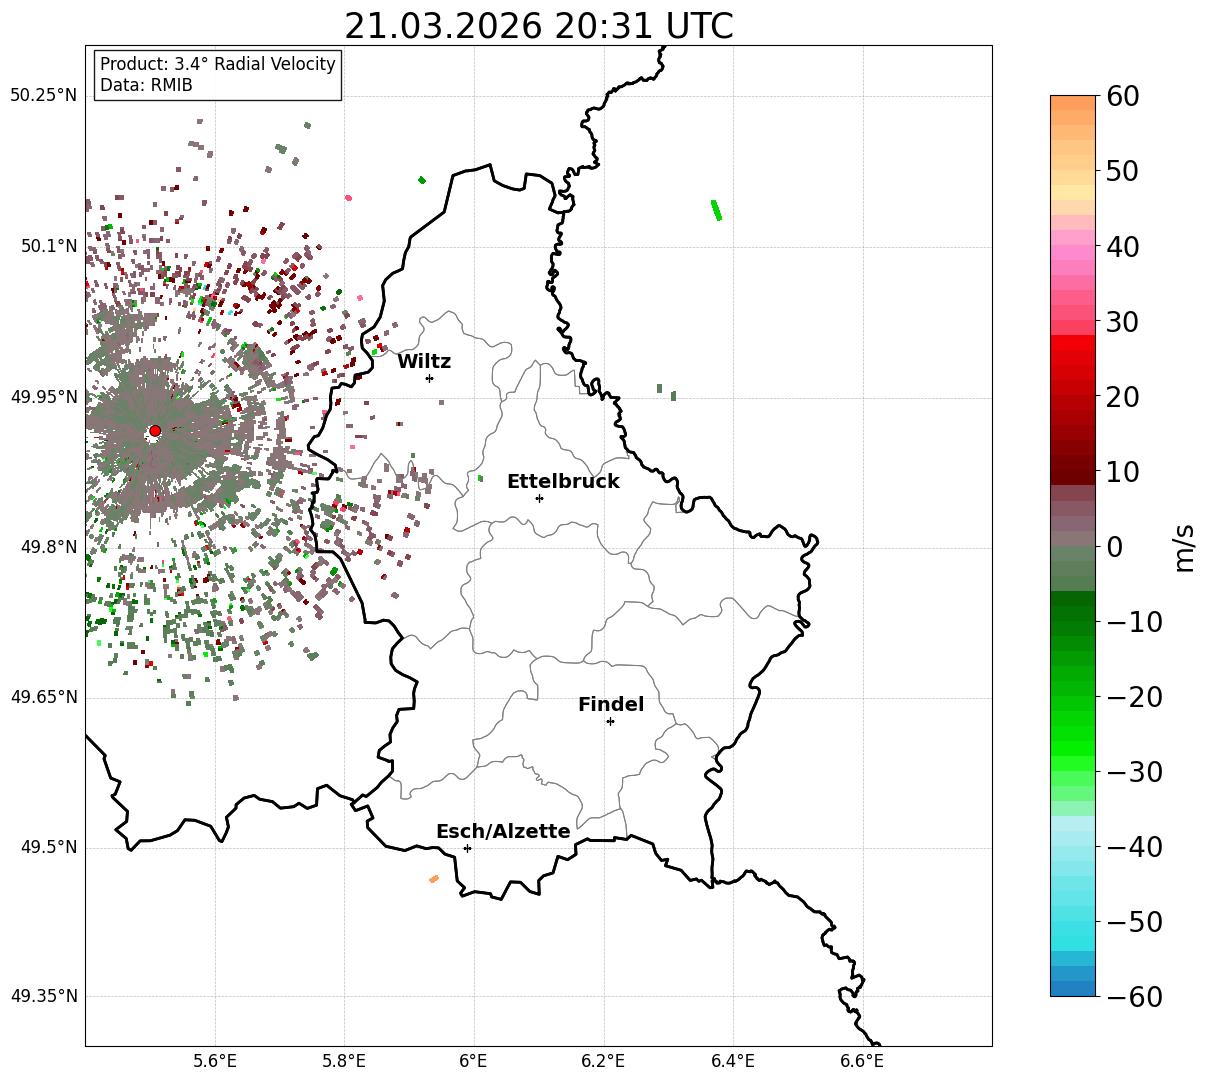Click the Wiltz station cross marker
Viewport: 1207px width, 1081px height.
click(x=429, y=378)
